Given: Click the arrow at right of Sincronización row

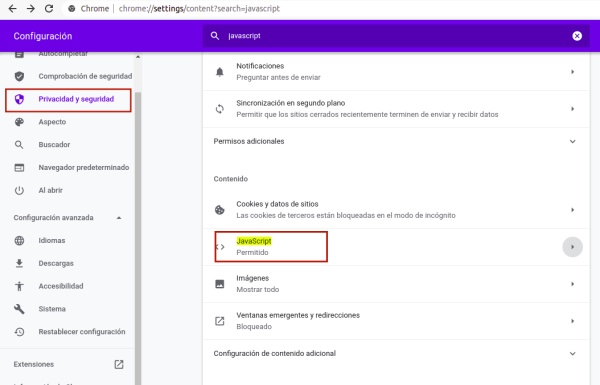Looking at the screenshot, I should coord(572,109).
